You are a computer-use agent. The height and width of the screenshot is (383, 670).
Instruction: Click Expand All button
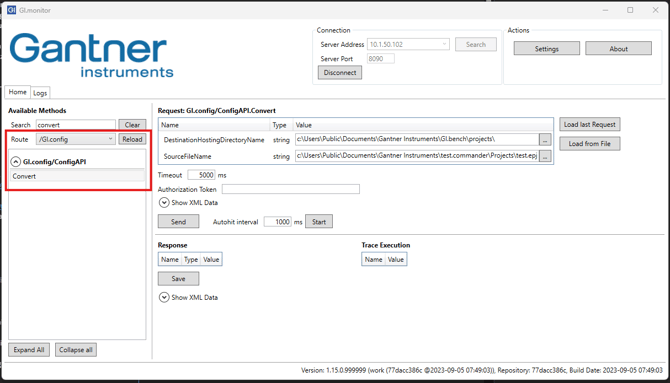[29, 350]
